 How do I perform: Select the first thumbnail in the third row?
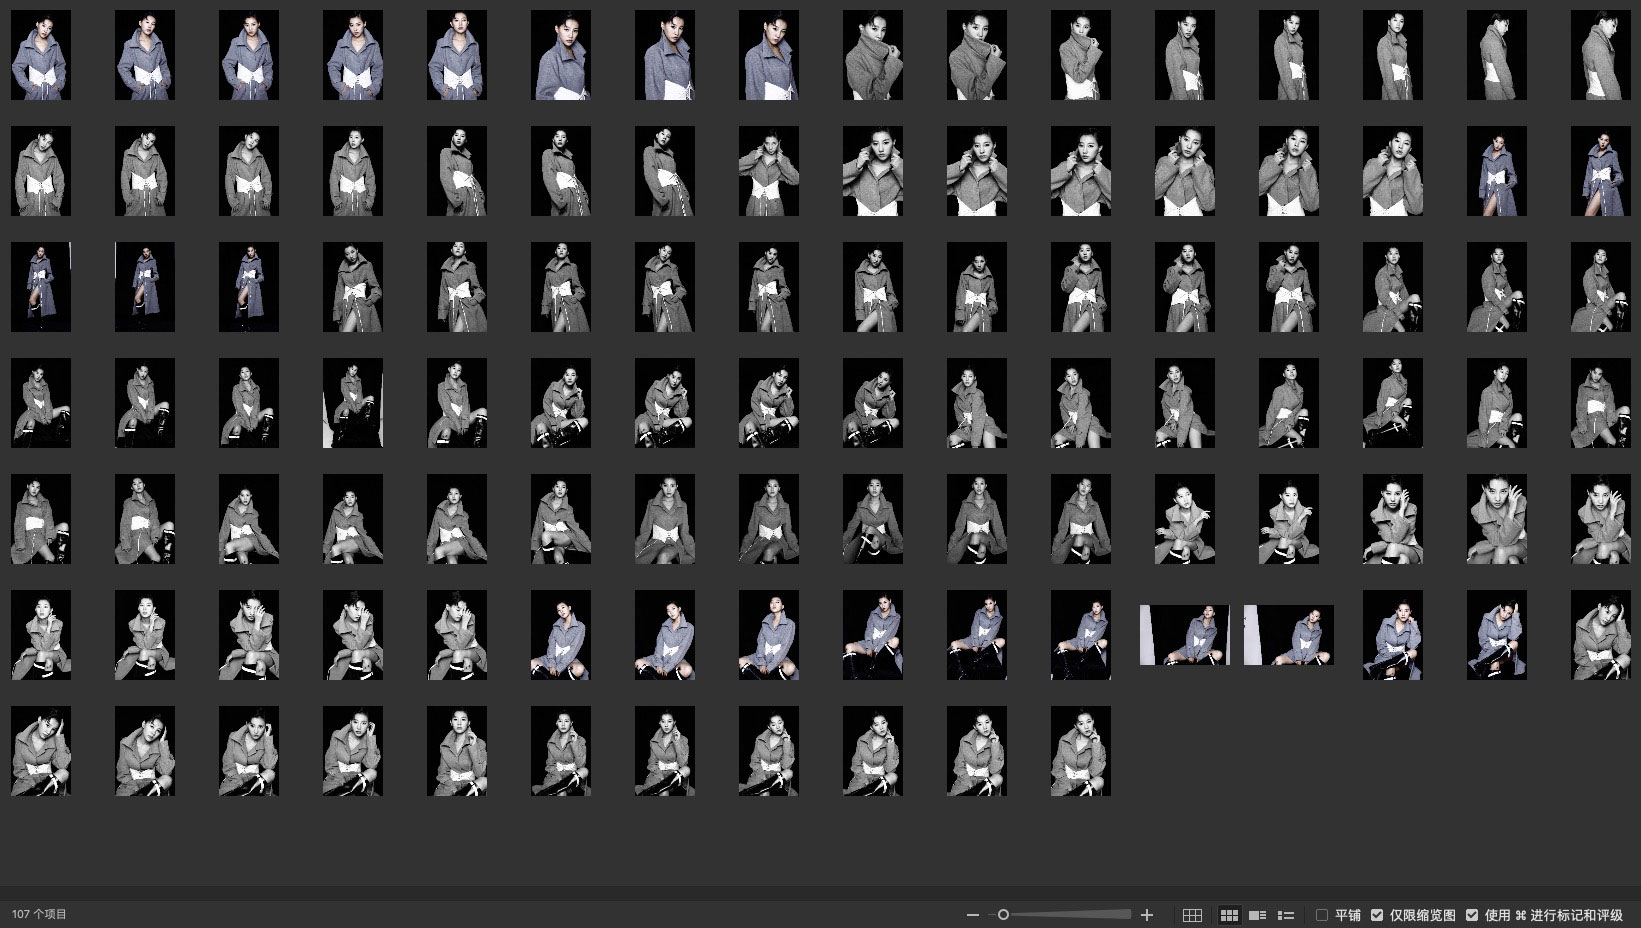coord(41,287)
